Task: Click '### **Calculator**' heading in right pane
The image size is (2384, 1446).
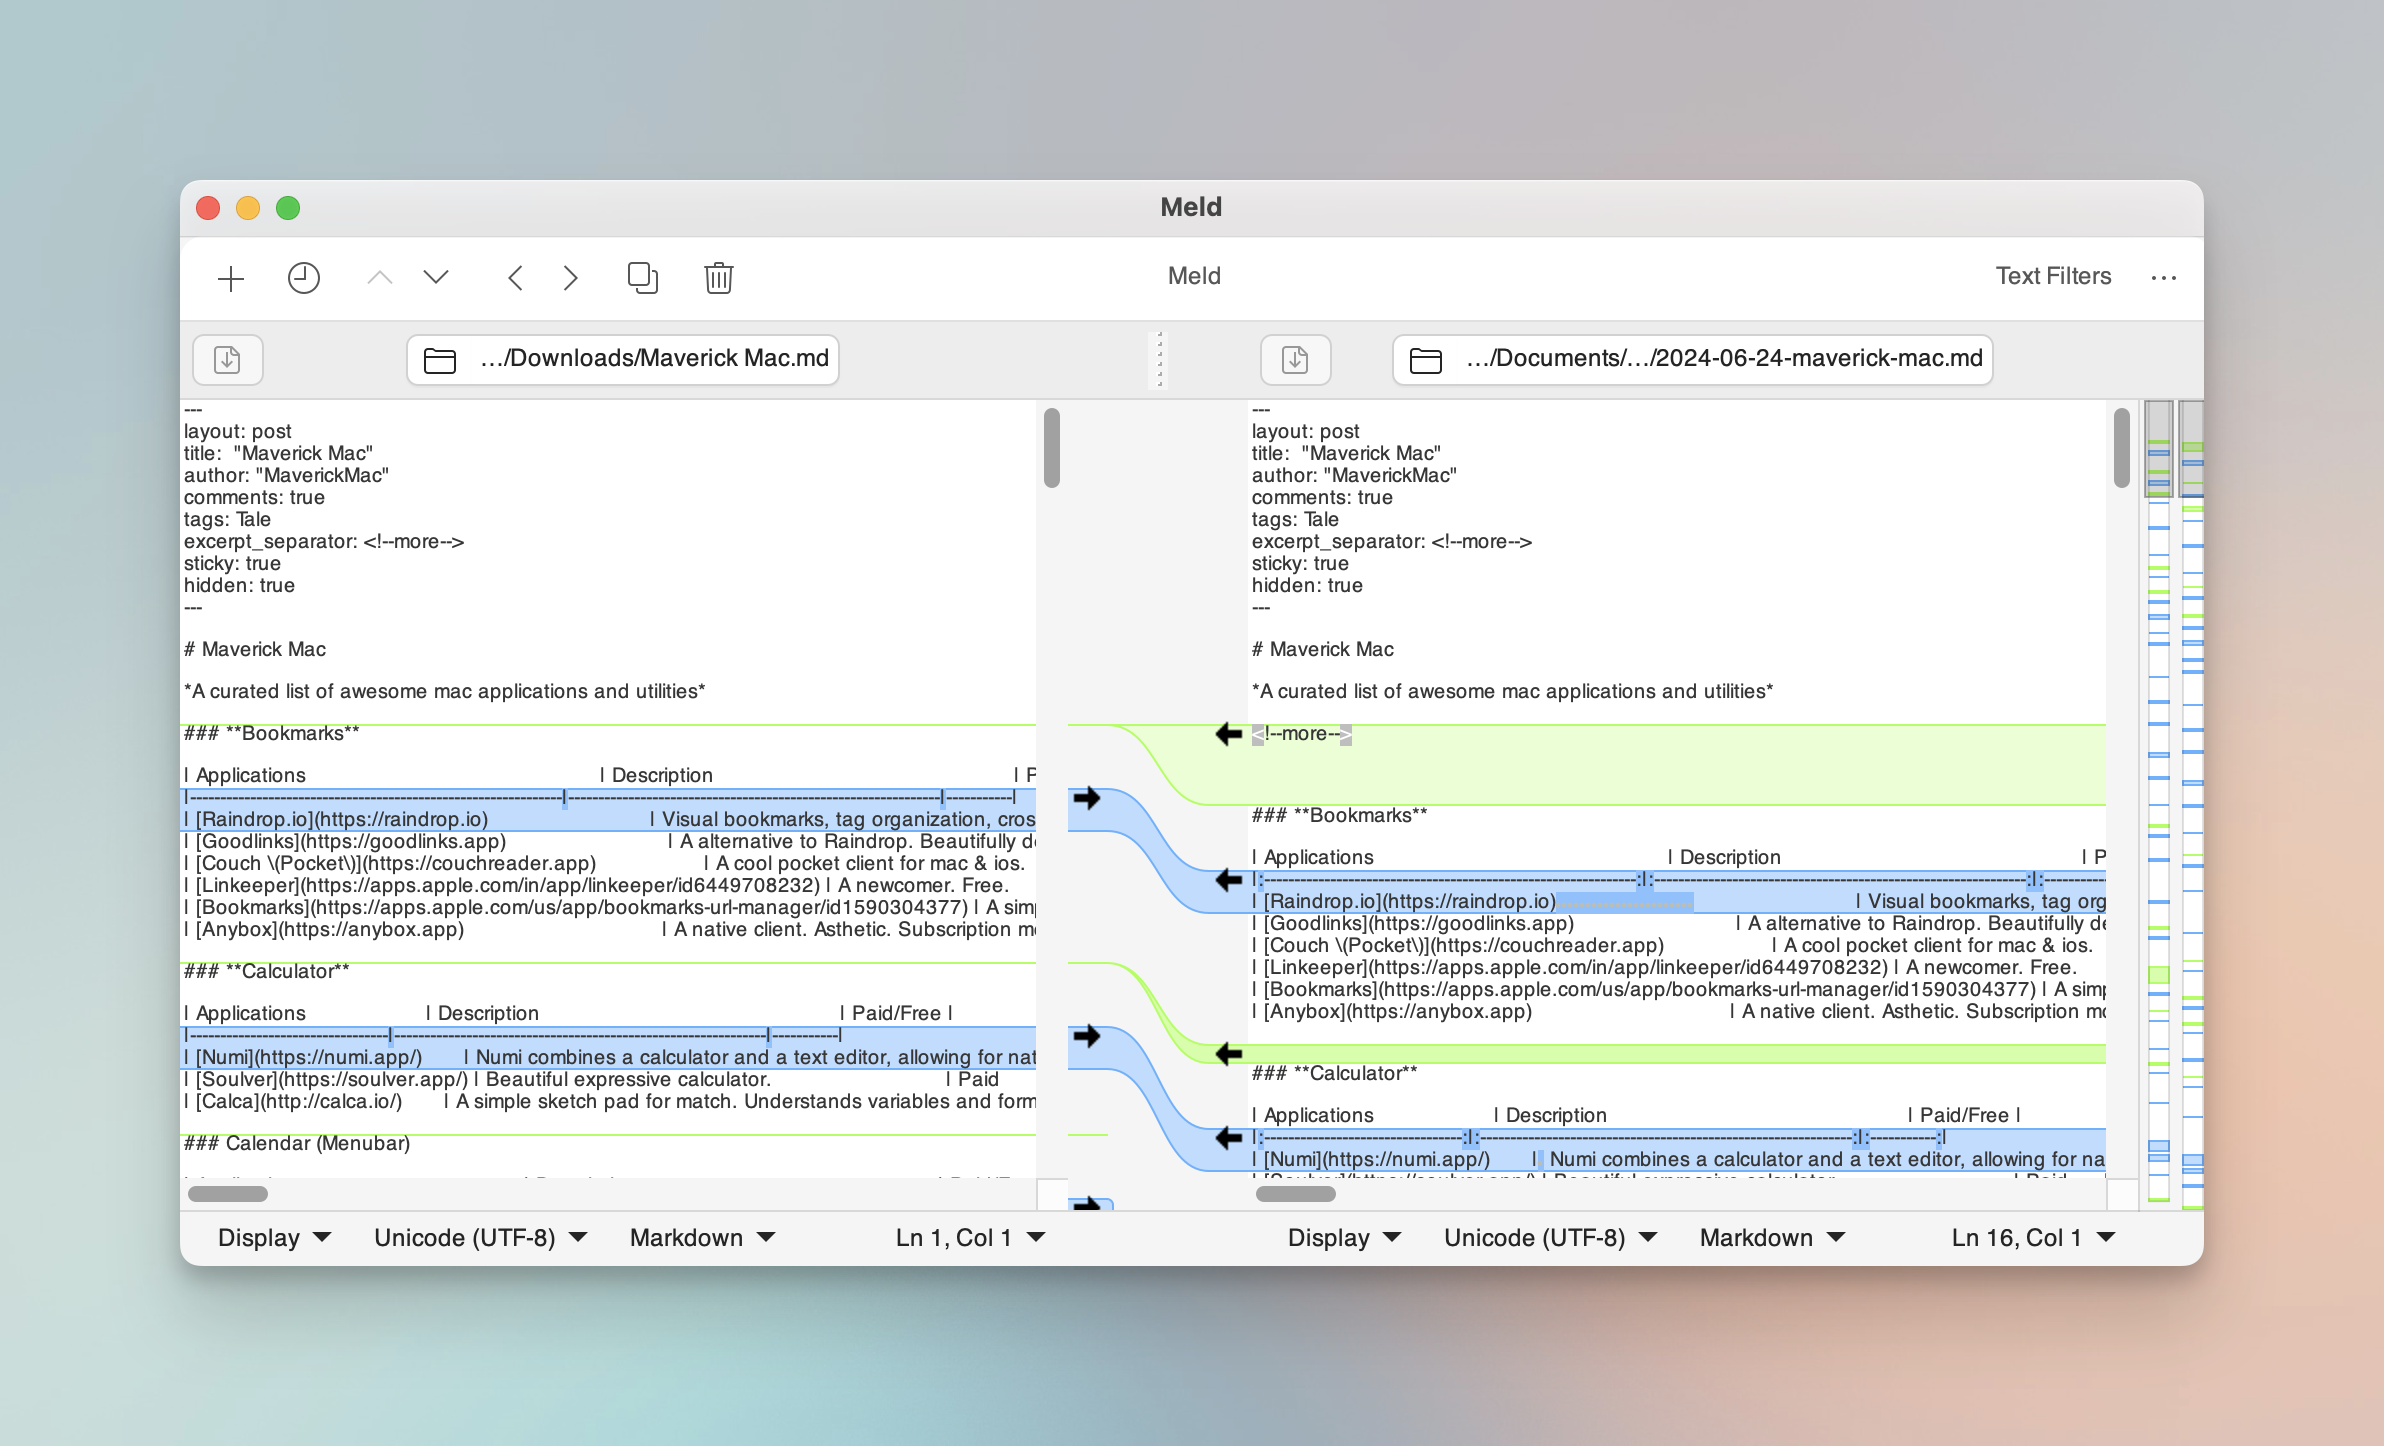Action: pyautogui.click(x=1334, y=1073)
